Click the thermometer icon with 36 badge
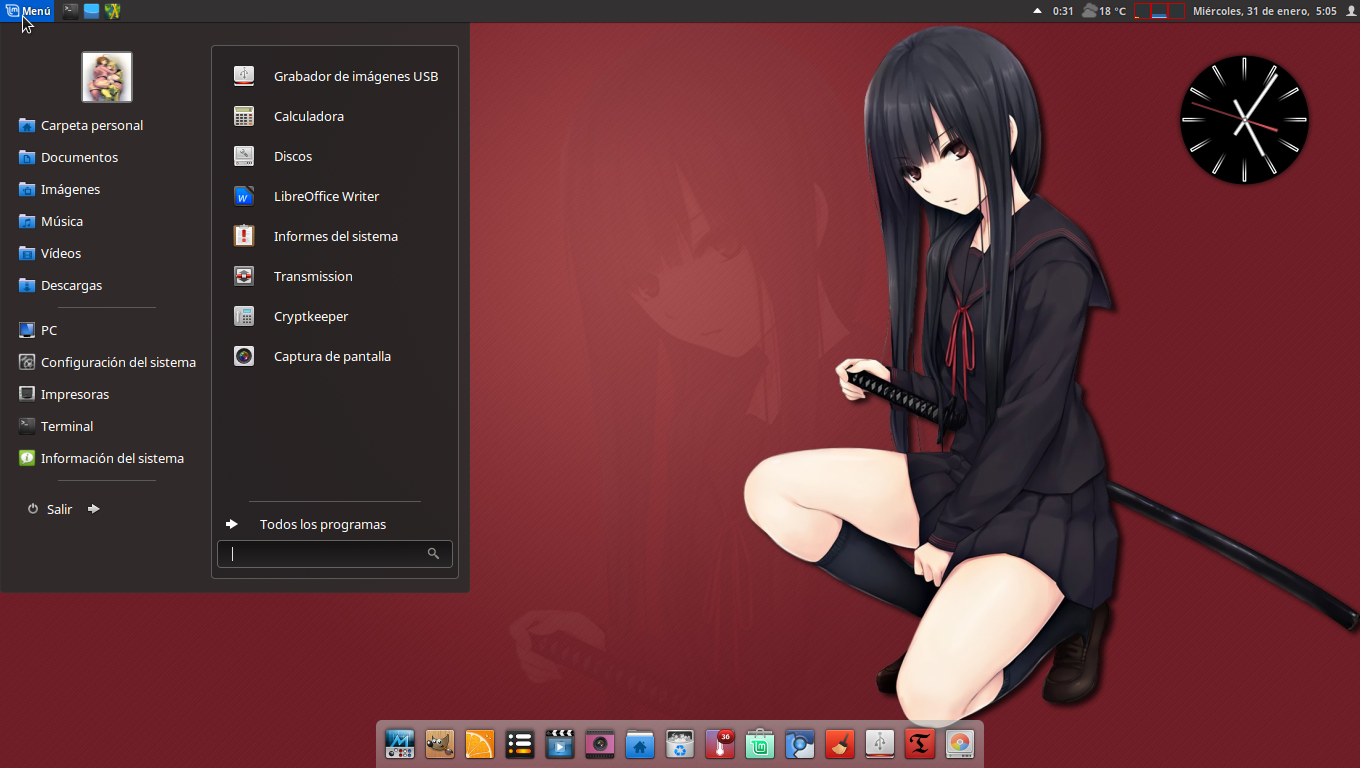Screen dimensions: 1360x768 point(720,743)
